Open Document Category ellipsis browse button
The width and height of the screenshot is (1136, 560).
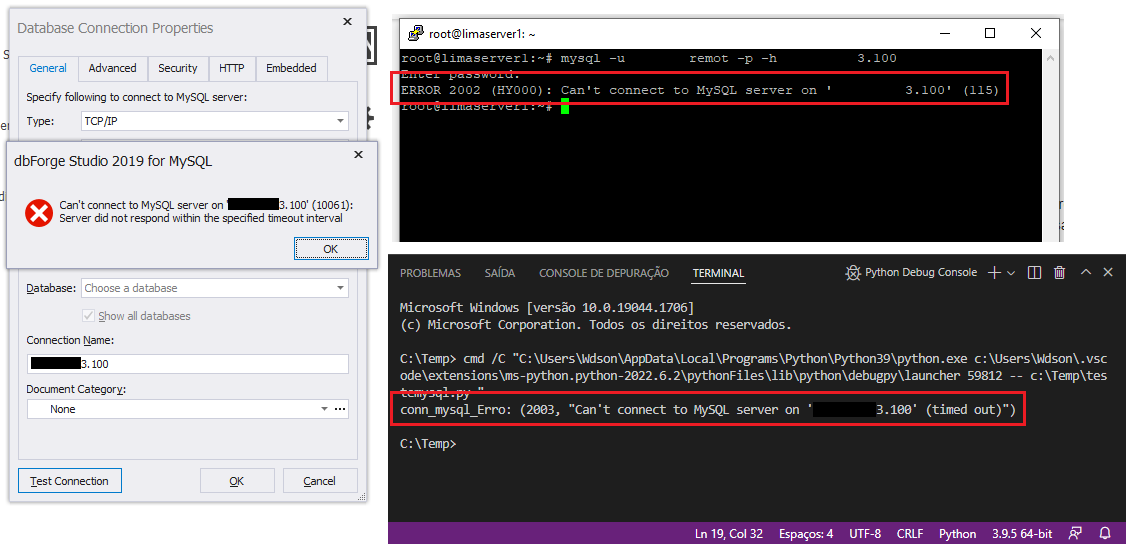[340, 409]
